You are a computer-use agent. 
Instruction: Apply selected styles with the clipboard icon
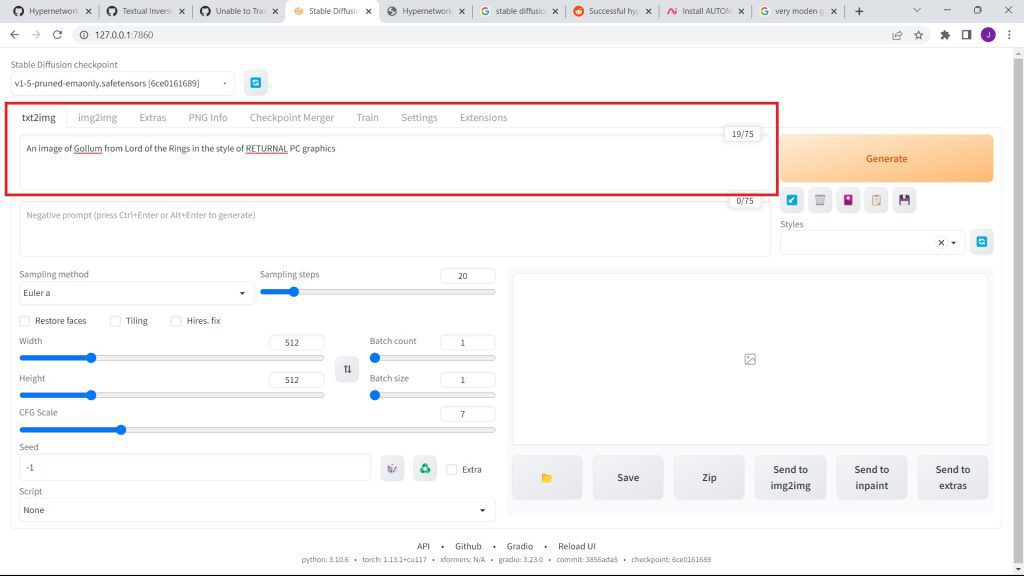click(876, 200)
